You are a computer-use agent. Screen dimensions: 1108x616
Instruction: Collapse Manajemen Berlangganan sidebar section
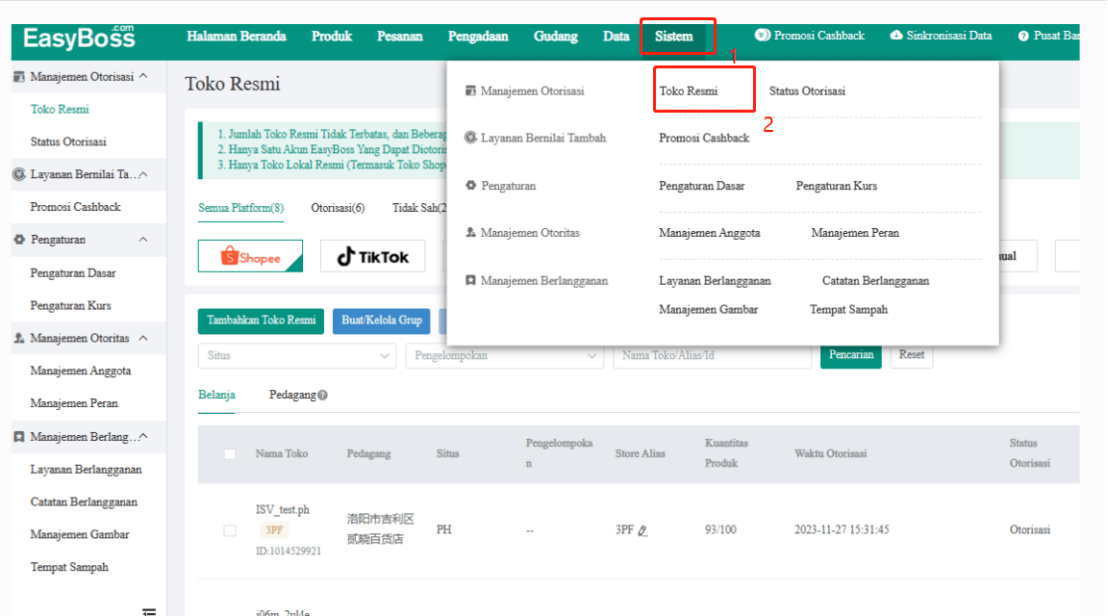click(x=143, y=436)
